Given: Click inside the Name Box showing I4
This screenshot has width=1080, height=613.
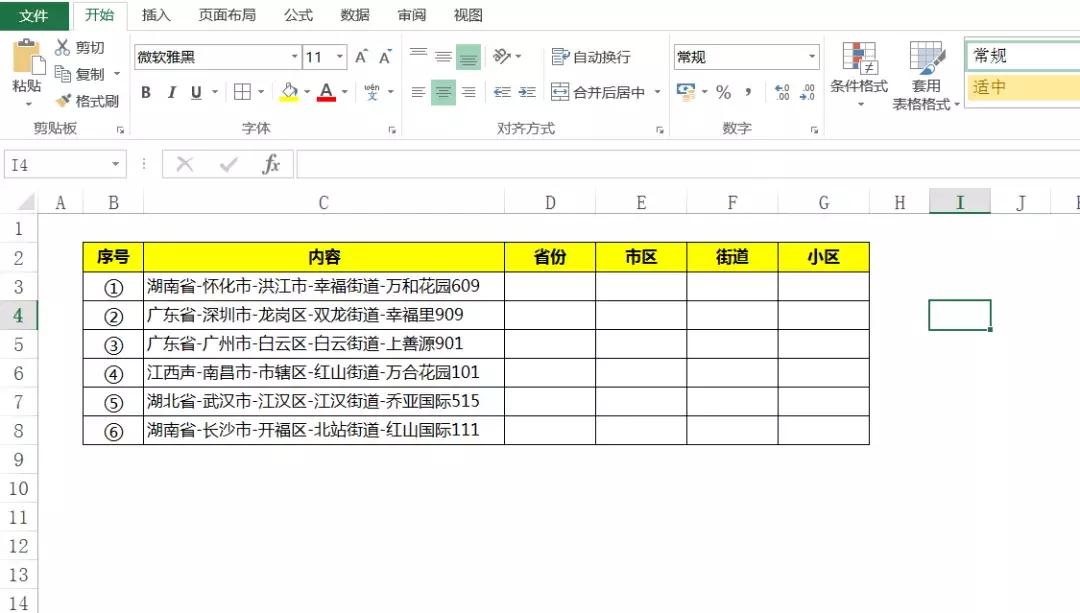Looking at the screenshot, I should pos(55,164).
